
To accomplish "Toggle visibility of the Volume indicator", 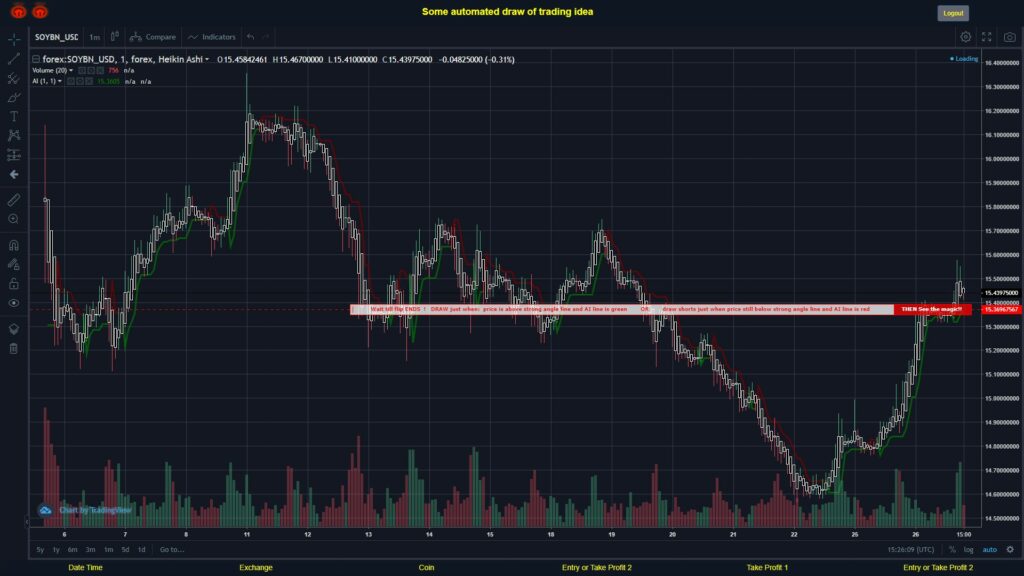I will [x=82, y=71].
